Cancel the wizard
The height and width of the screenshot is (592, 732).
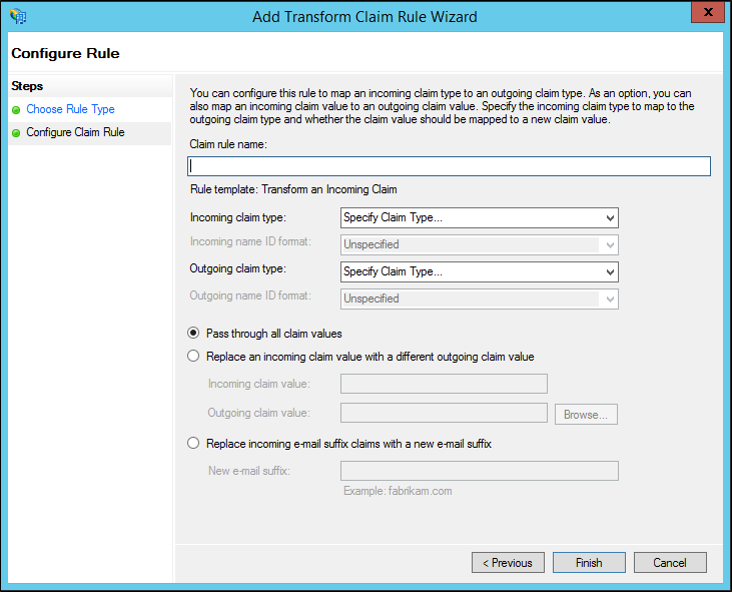[x=670, y=563]
